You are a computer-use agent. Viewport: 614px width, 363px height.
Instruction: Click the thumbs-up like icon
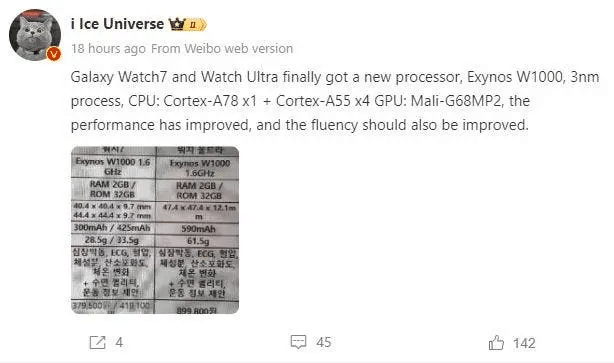tap(496, 343)
